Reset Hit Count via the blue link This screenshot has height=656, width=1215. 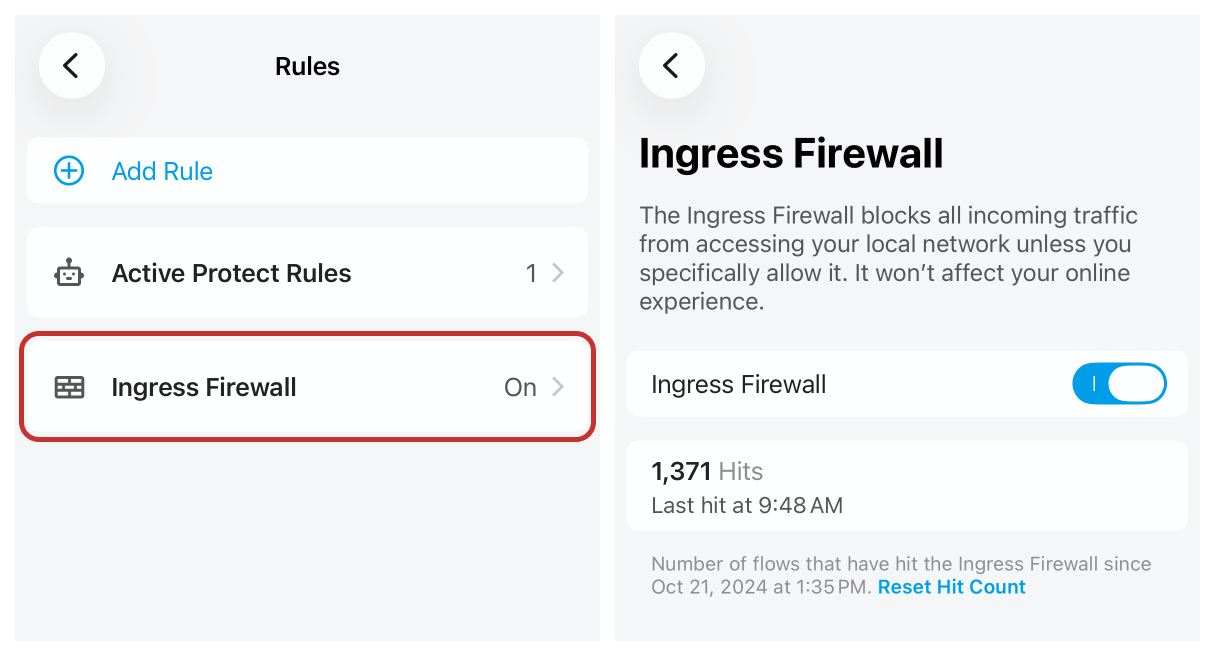[951, 587]
